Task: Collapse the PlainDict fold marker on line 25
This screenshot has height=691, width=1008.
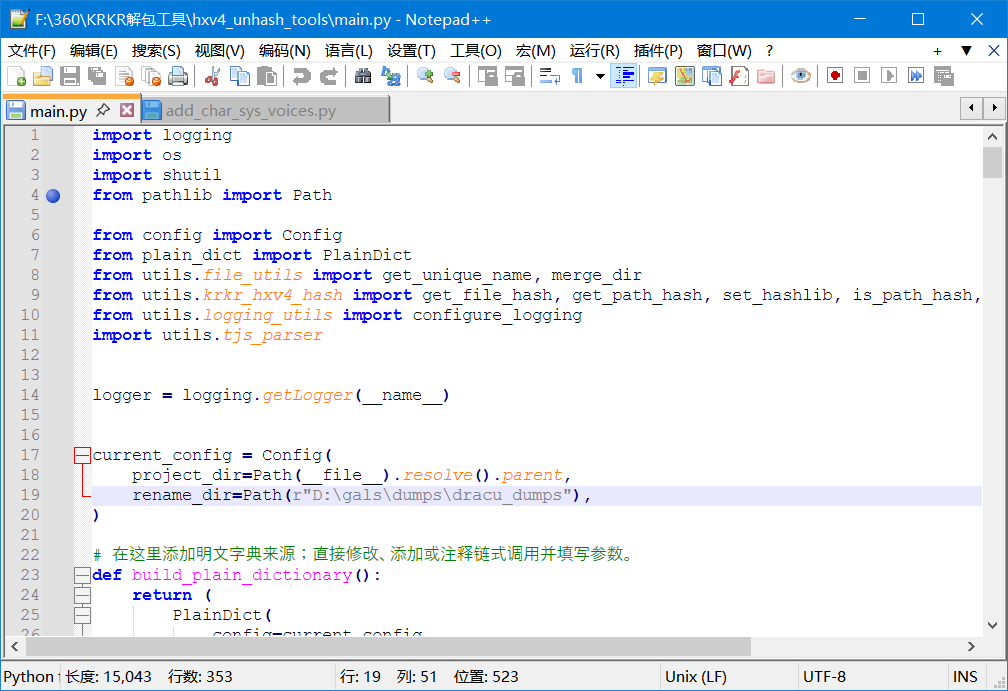Action: (82, 615)
